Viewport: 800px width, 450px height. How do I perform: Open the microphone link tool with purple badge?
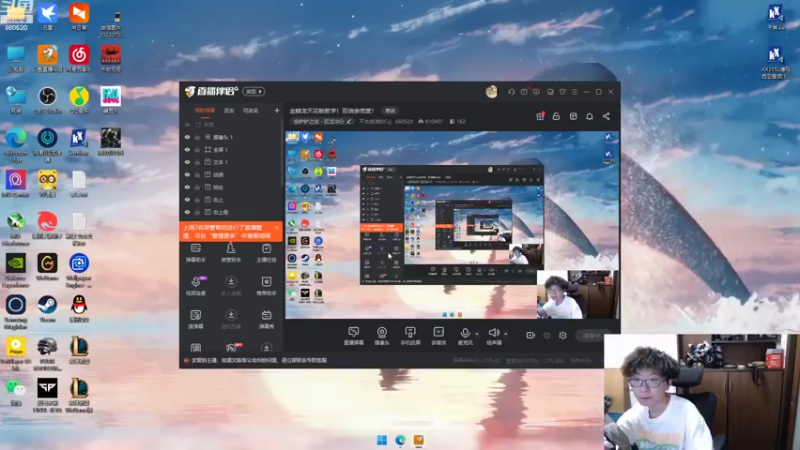(196, 286)
